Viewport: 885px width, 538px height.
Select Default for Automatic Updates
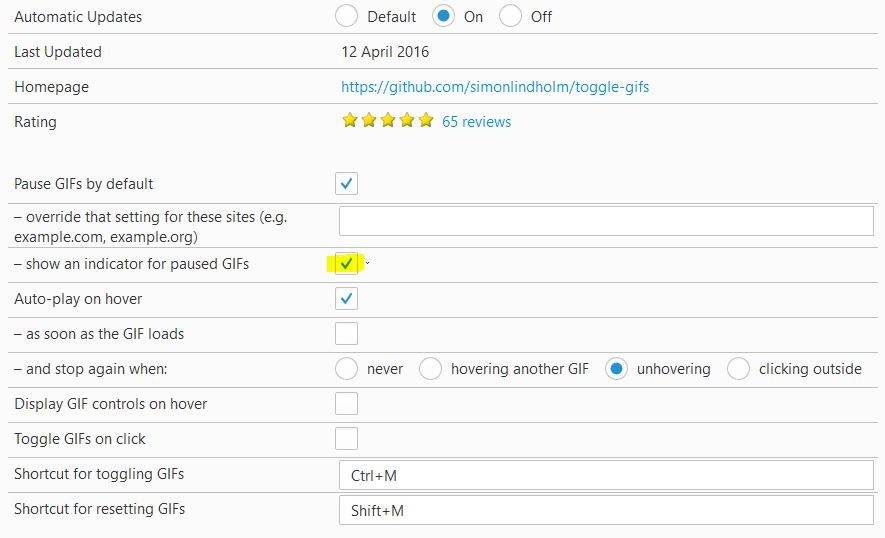(x=346, y=16)
